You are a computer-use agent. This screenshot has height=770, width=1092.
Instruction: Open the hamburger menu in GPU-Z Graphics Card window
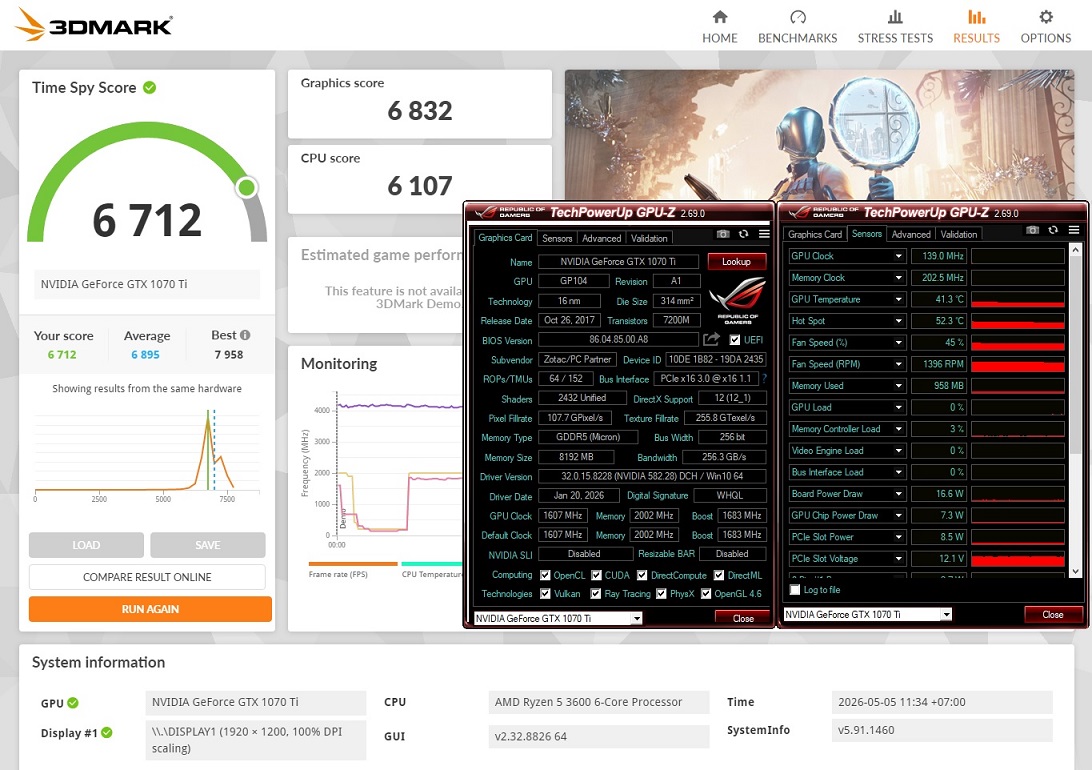[x=764, y=234]
